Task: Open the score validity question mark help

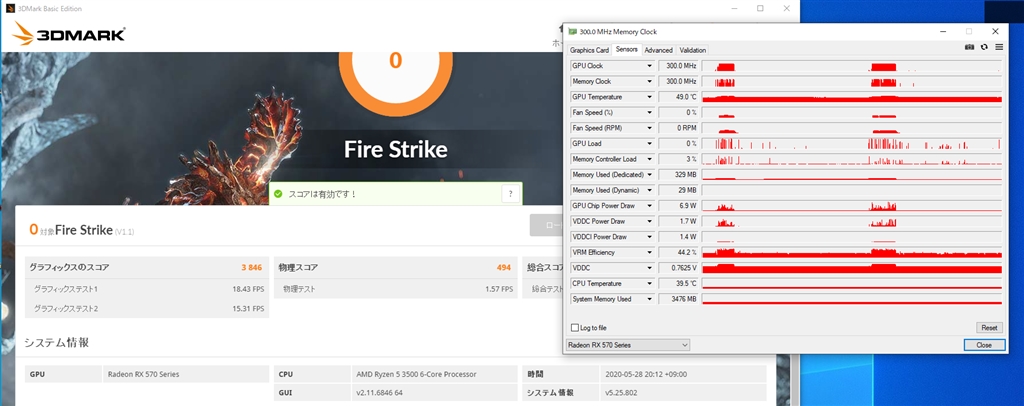Action: tap(511, 193)
